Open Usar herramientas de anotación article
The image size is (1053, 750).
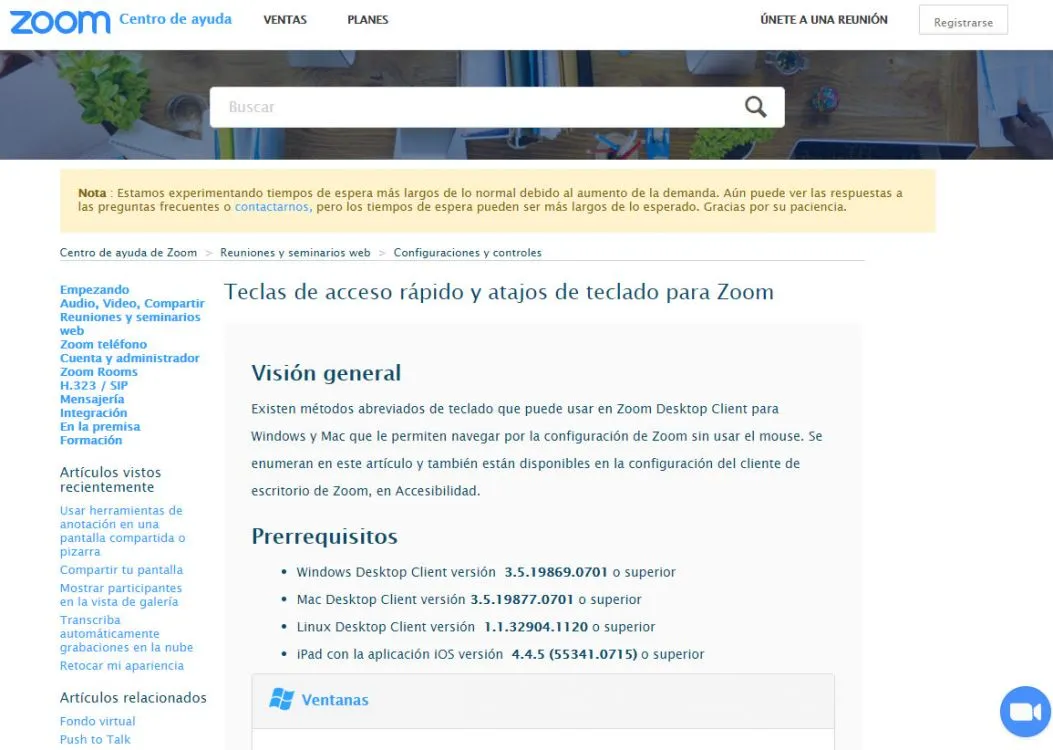122,530
